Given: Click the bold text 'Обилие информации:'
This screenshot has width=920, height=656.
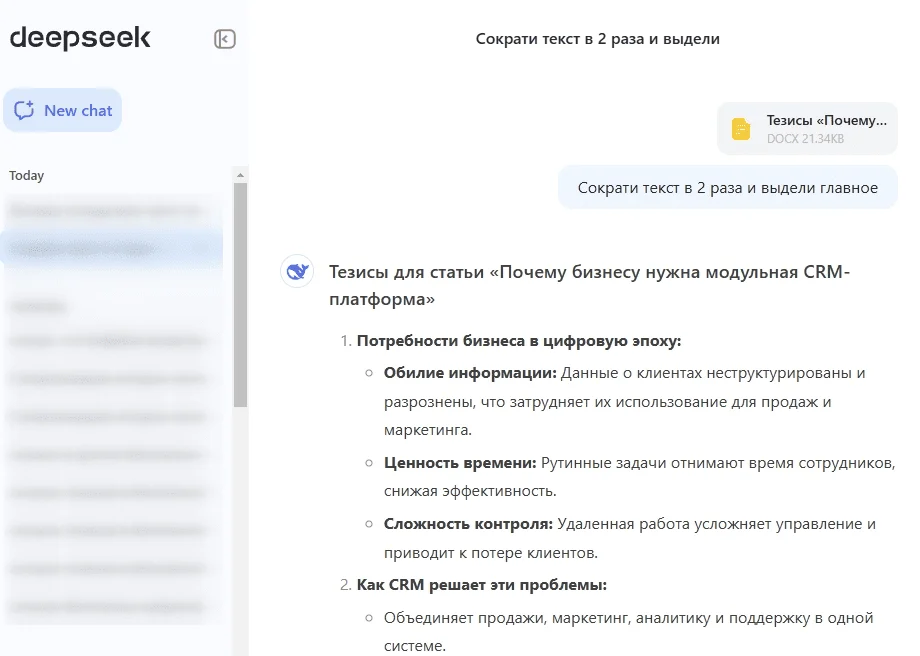Looking at the screenshot, I should click(470, 373).
